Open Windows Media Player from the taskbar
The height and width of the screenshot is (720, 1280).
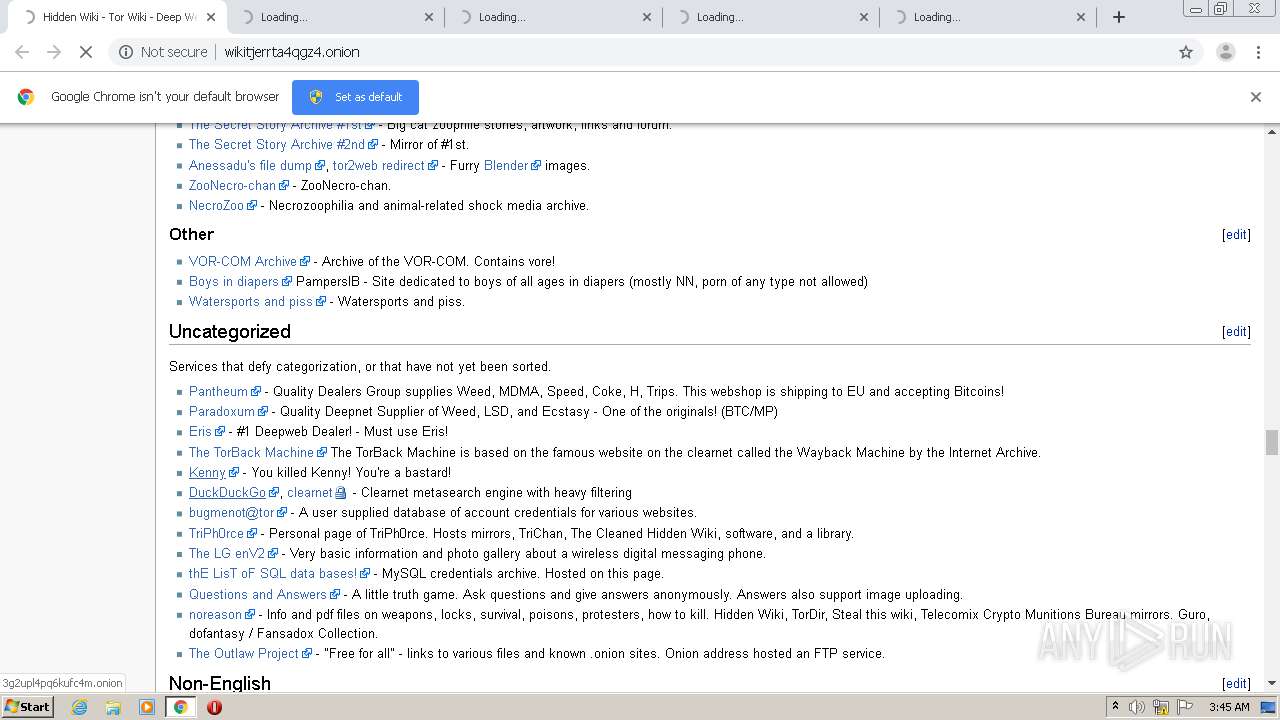tap(147, 707)
